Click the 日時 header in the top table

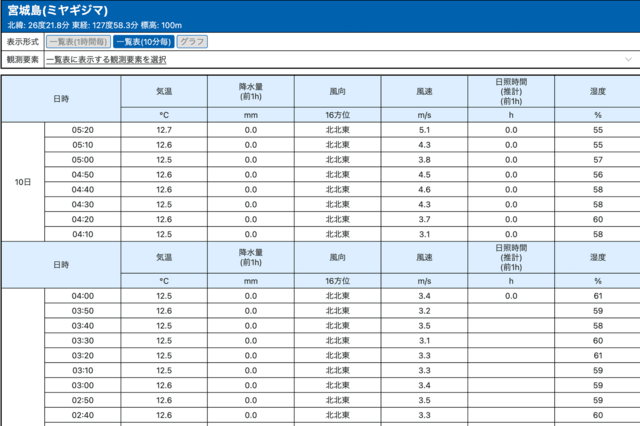pyautogui.click(x=61, y=99)
